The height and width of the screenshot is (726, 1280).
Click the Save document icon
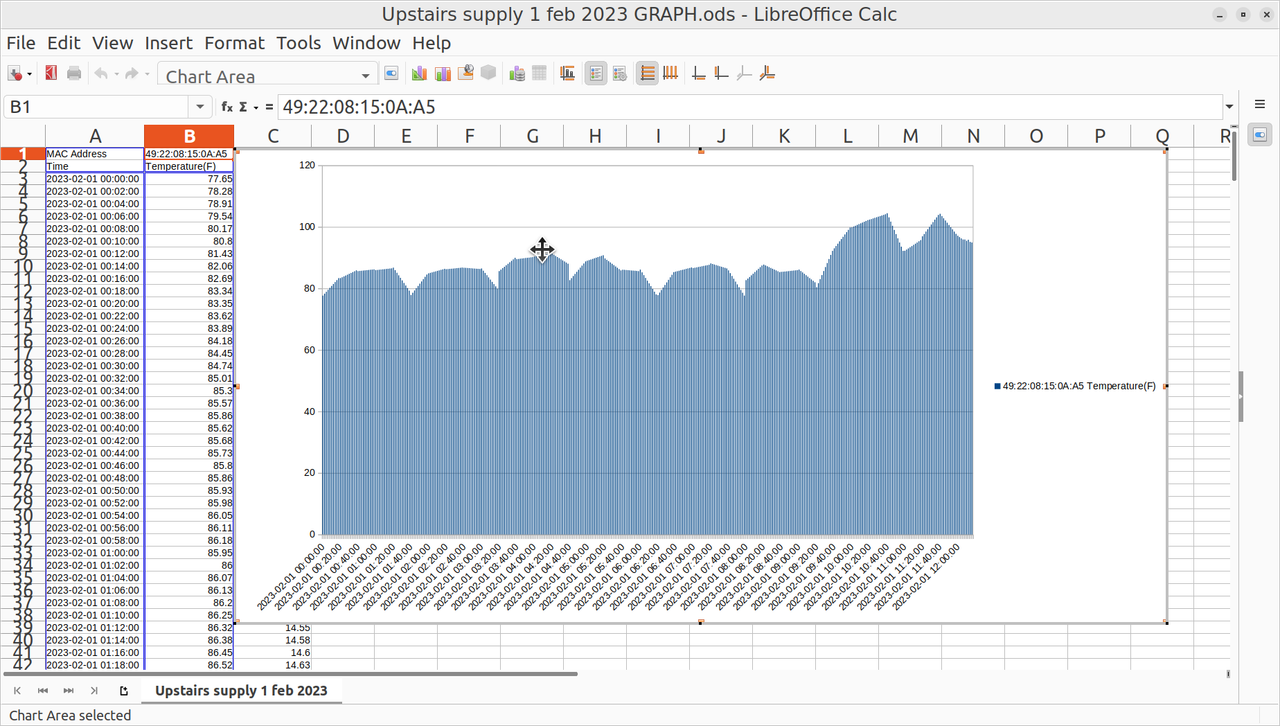click(15, 73)
